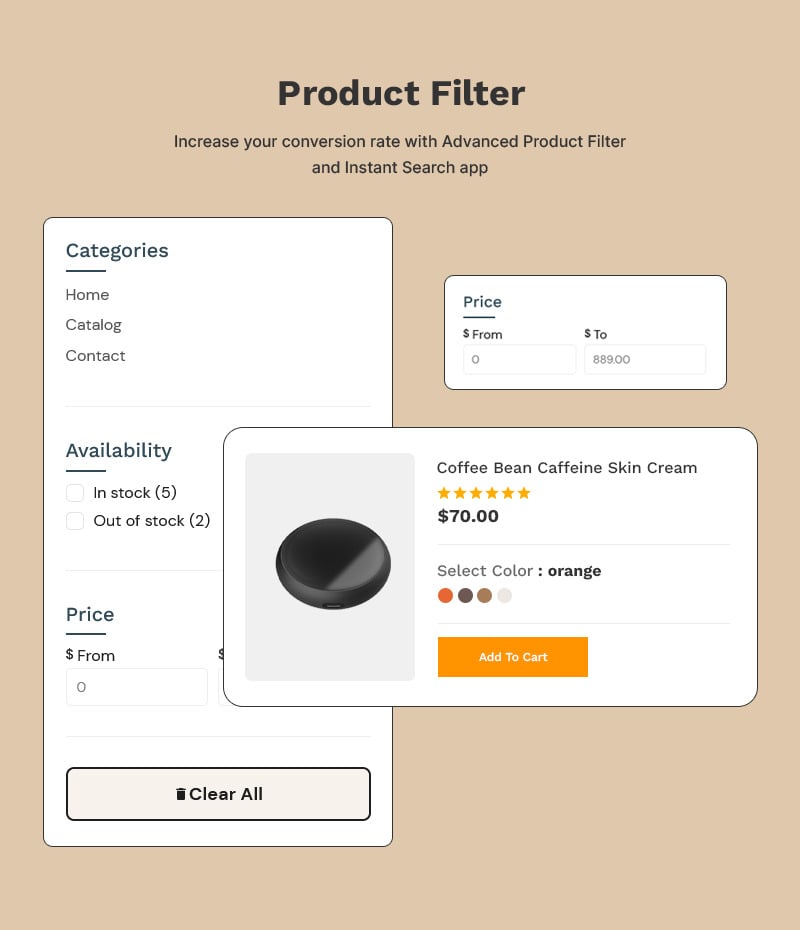Select the white color swatch
The image size is (800, 930).
(x=505, y=595)
